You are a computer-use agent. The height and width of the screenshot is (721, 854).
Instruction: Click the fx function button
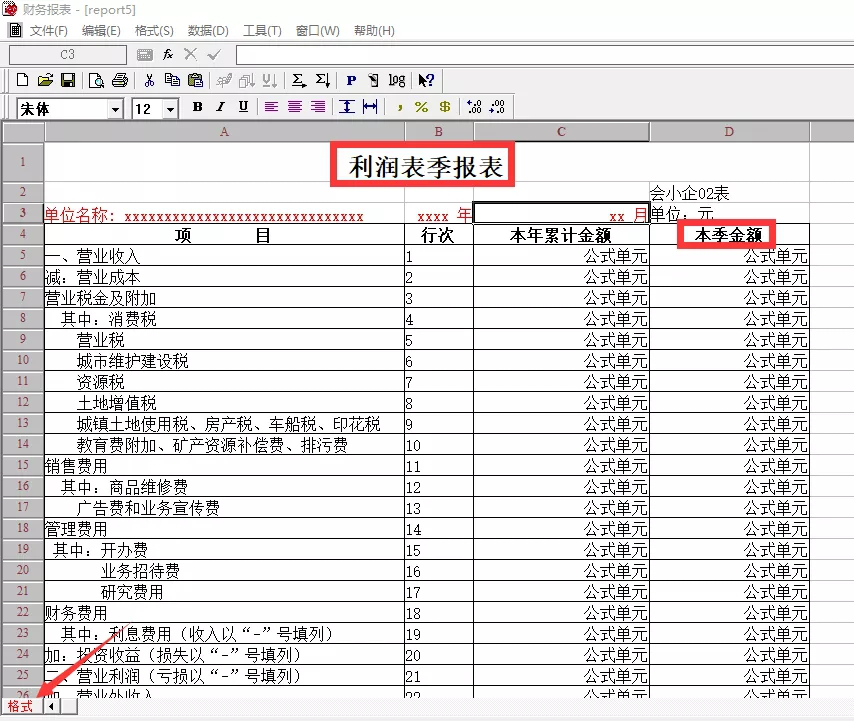tap(168, 54)
